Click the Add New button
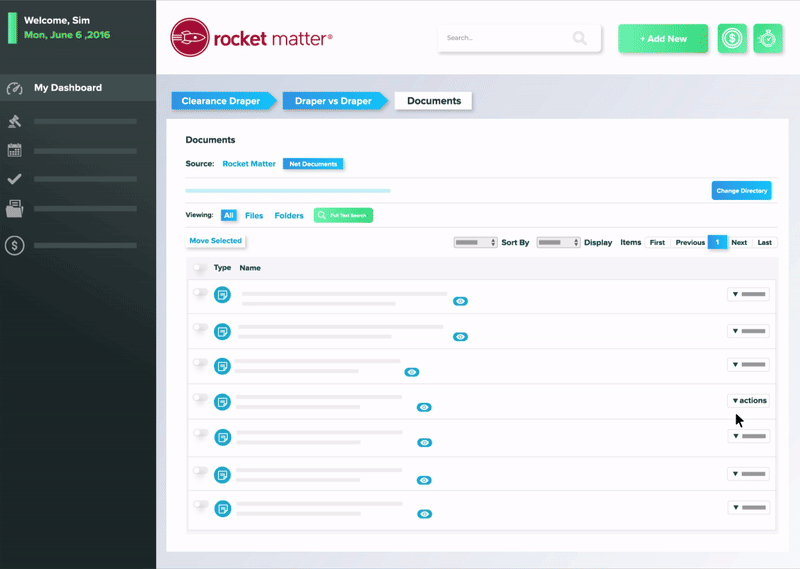Screen dimensions: 800x569 [x=663, y=39]
